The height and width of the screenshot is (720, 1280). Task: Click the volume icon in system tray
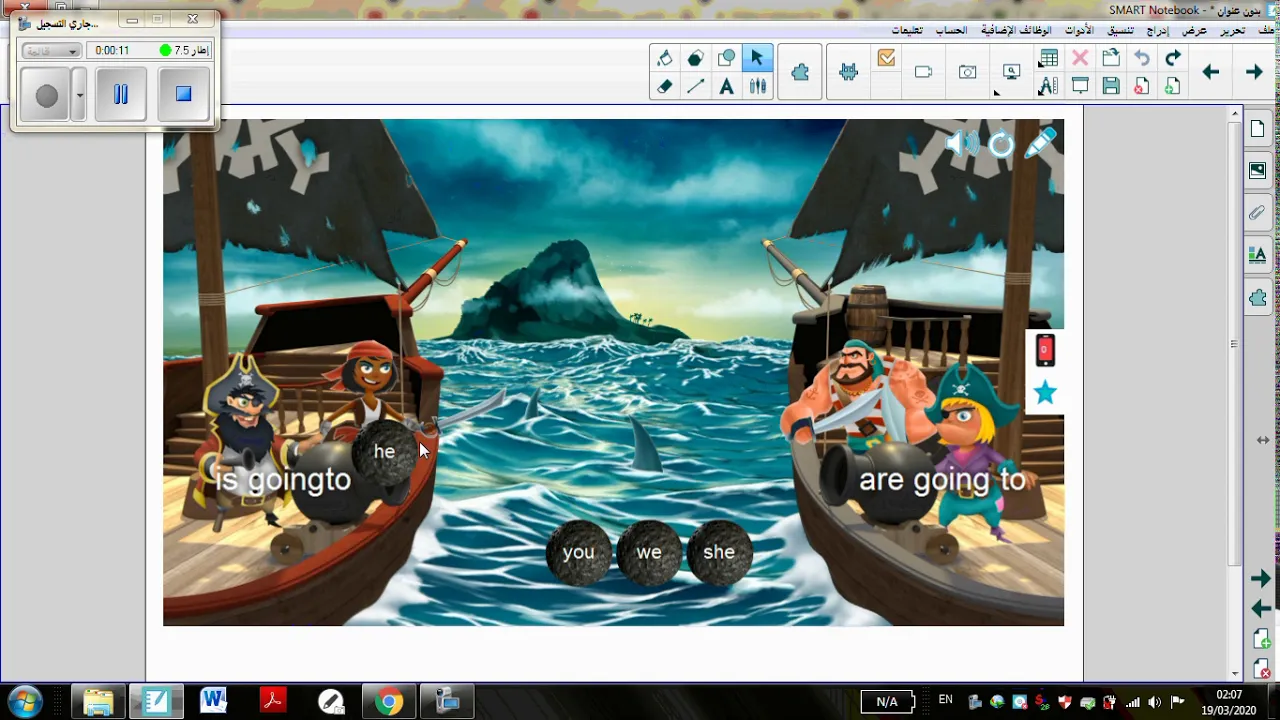click(x=1155, y=702)
